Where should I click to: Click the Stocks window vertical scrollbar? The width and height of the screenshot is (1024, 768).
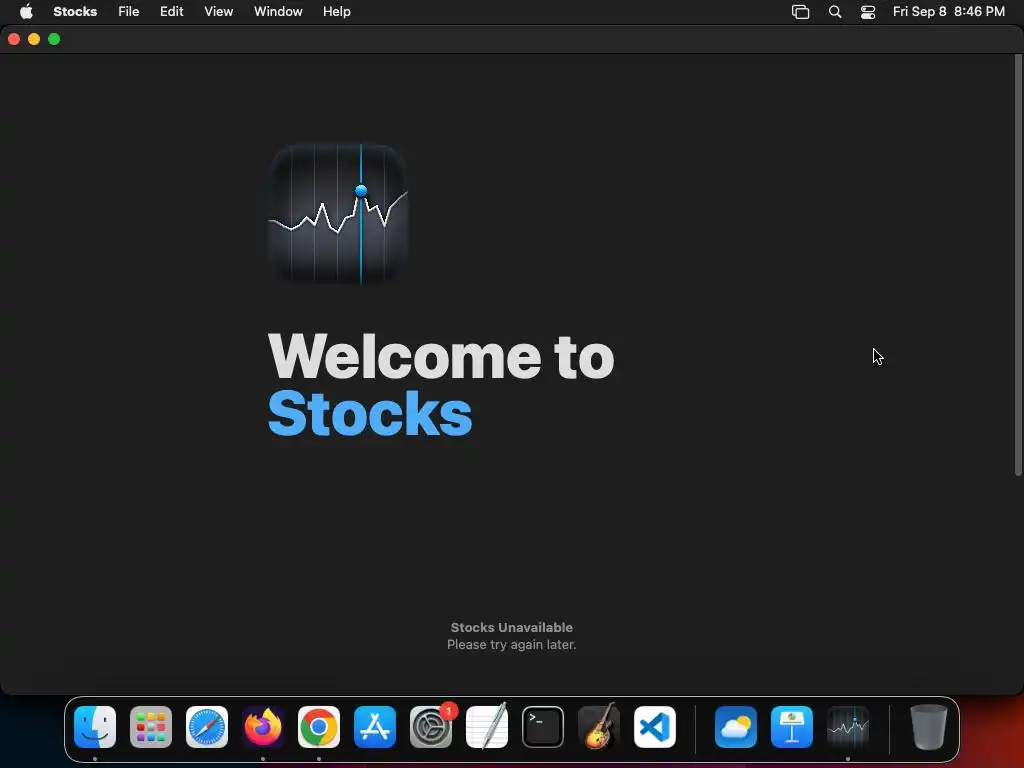point(1018,265)
